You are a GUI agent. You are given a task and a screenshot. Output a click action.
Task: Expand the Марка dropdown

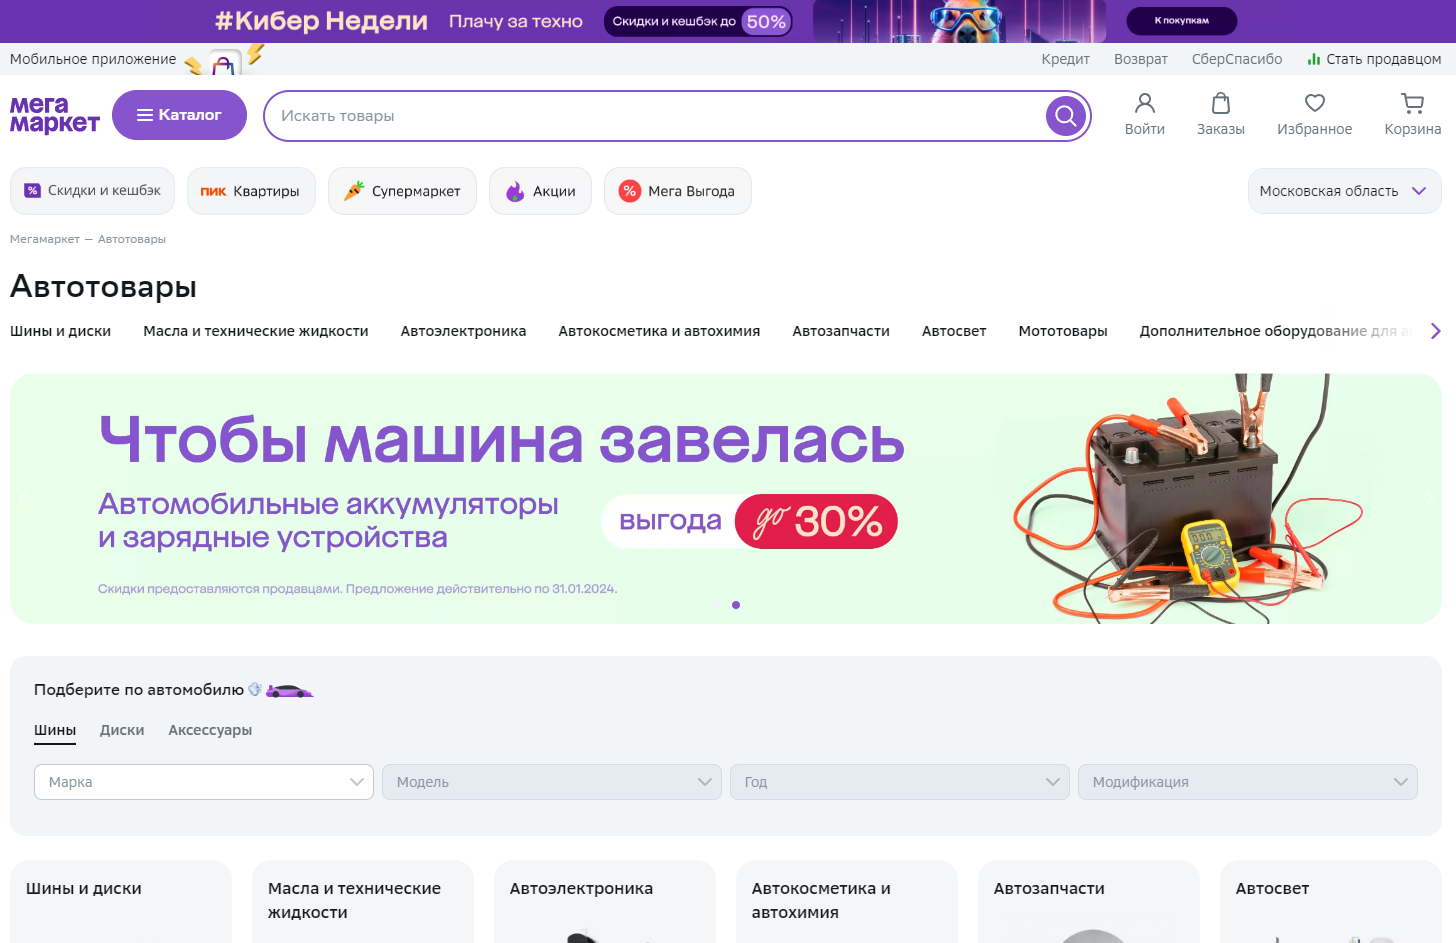coord(204,782)
